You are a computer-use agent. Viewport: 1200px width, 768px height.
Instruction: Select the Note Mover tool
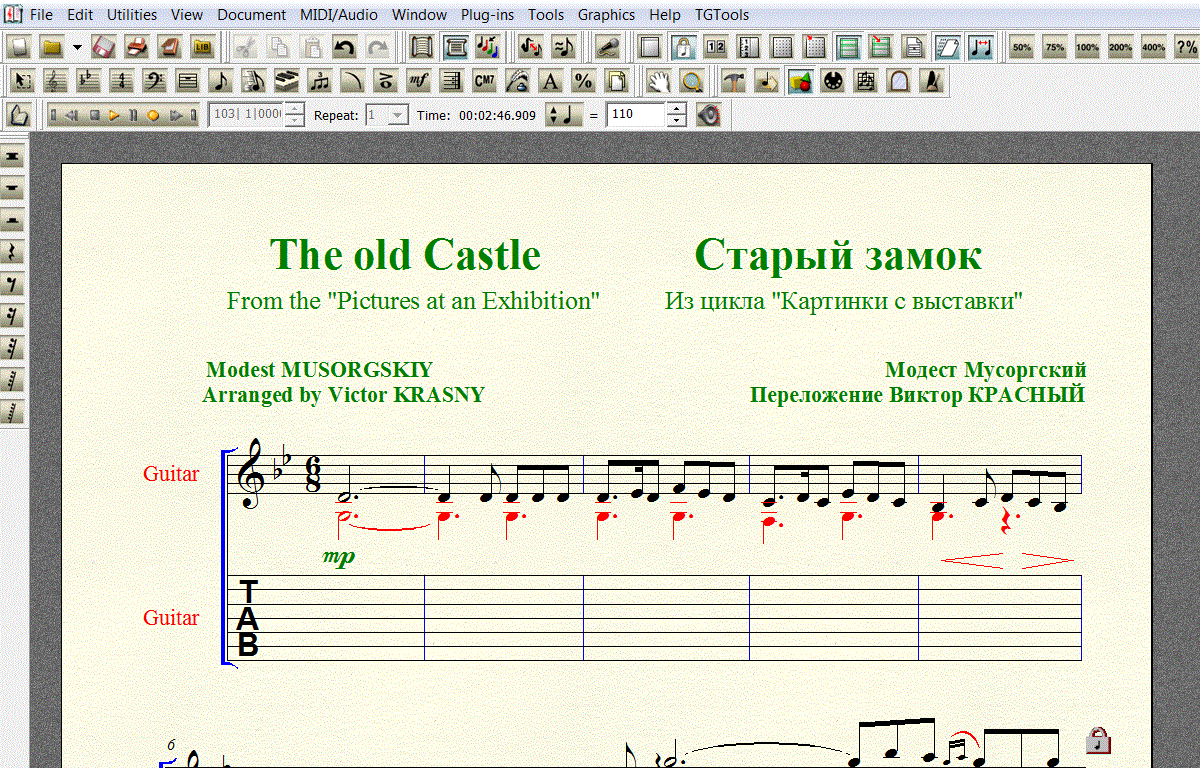point(767,80)
